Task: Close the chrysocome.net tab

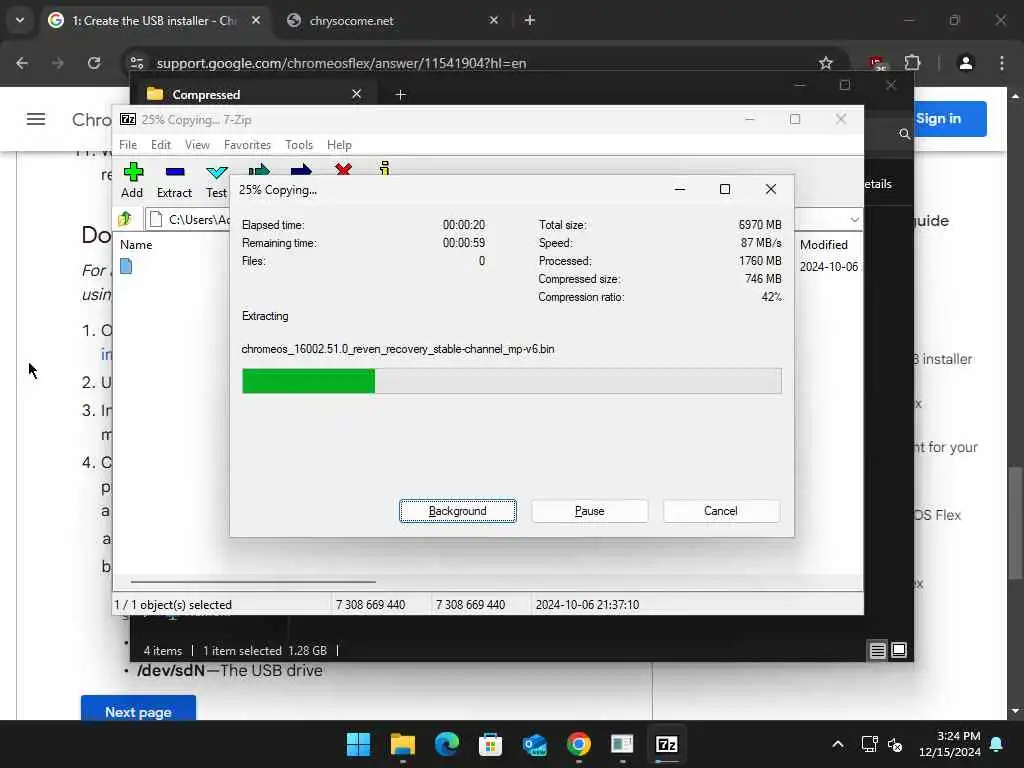Action: pos(494,21)
